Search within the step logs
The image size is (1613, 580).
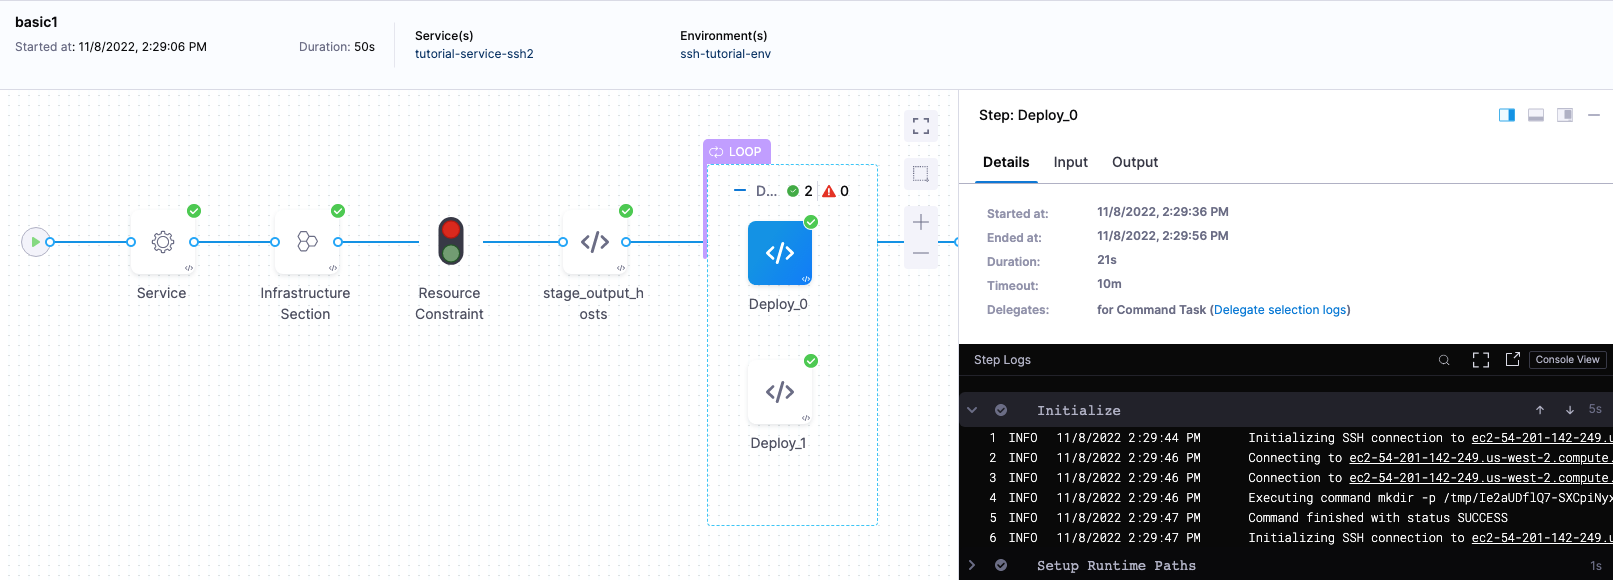click(1444, 360)
